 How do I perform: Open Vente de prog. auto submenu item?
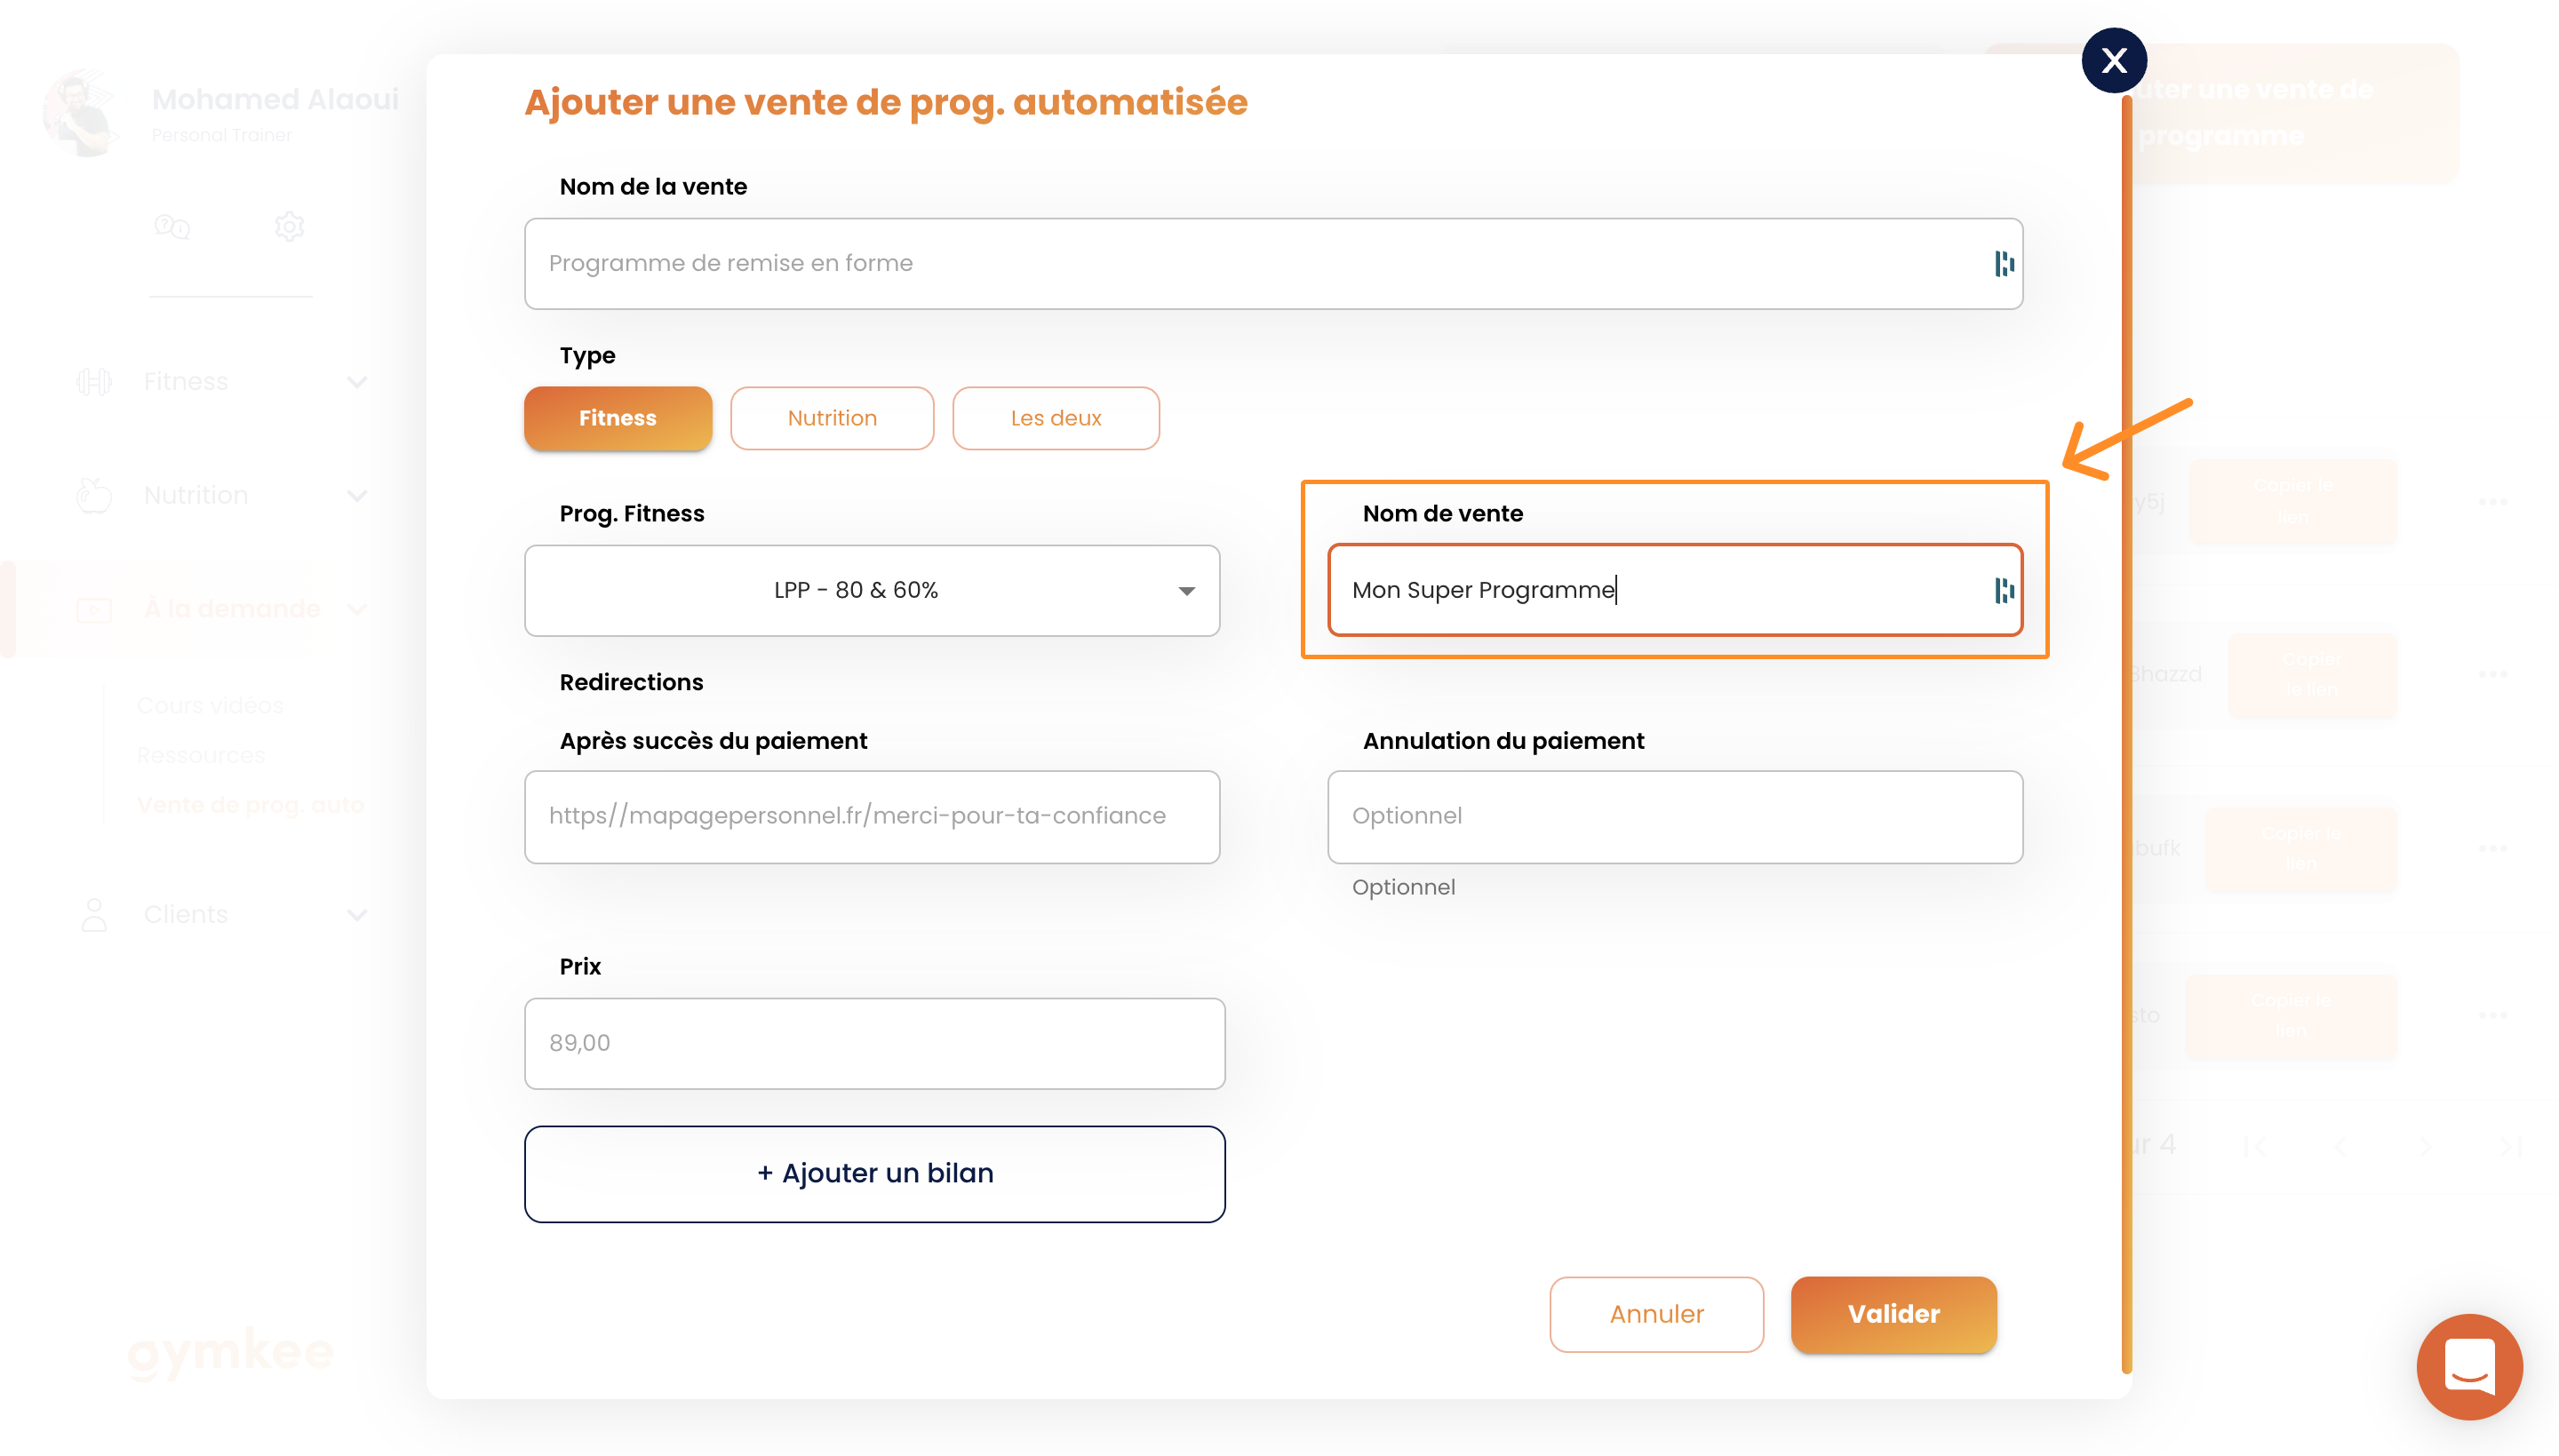click(251, 805)
